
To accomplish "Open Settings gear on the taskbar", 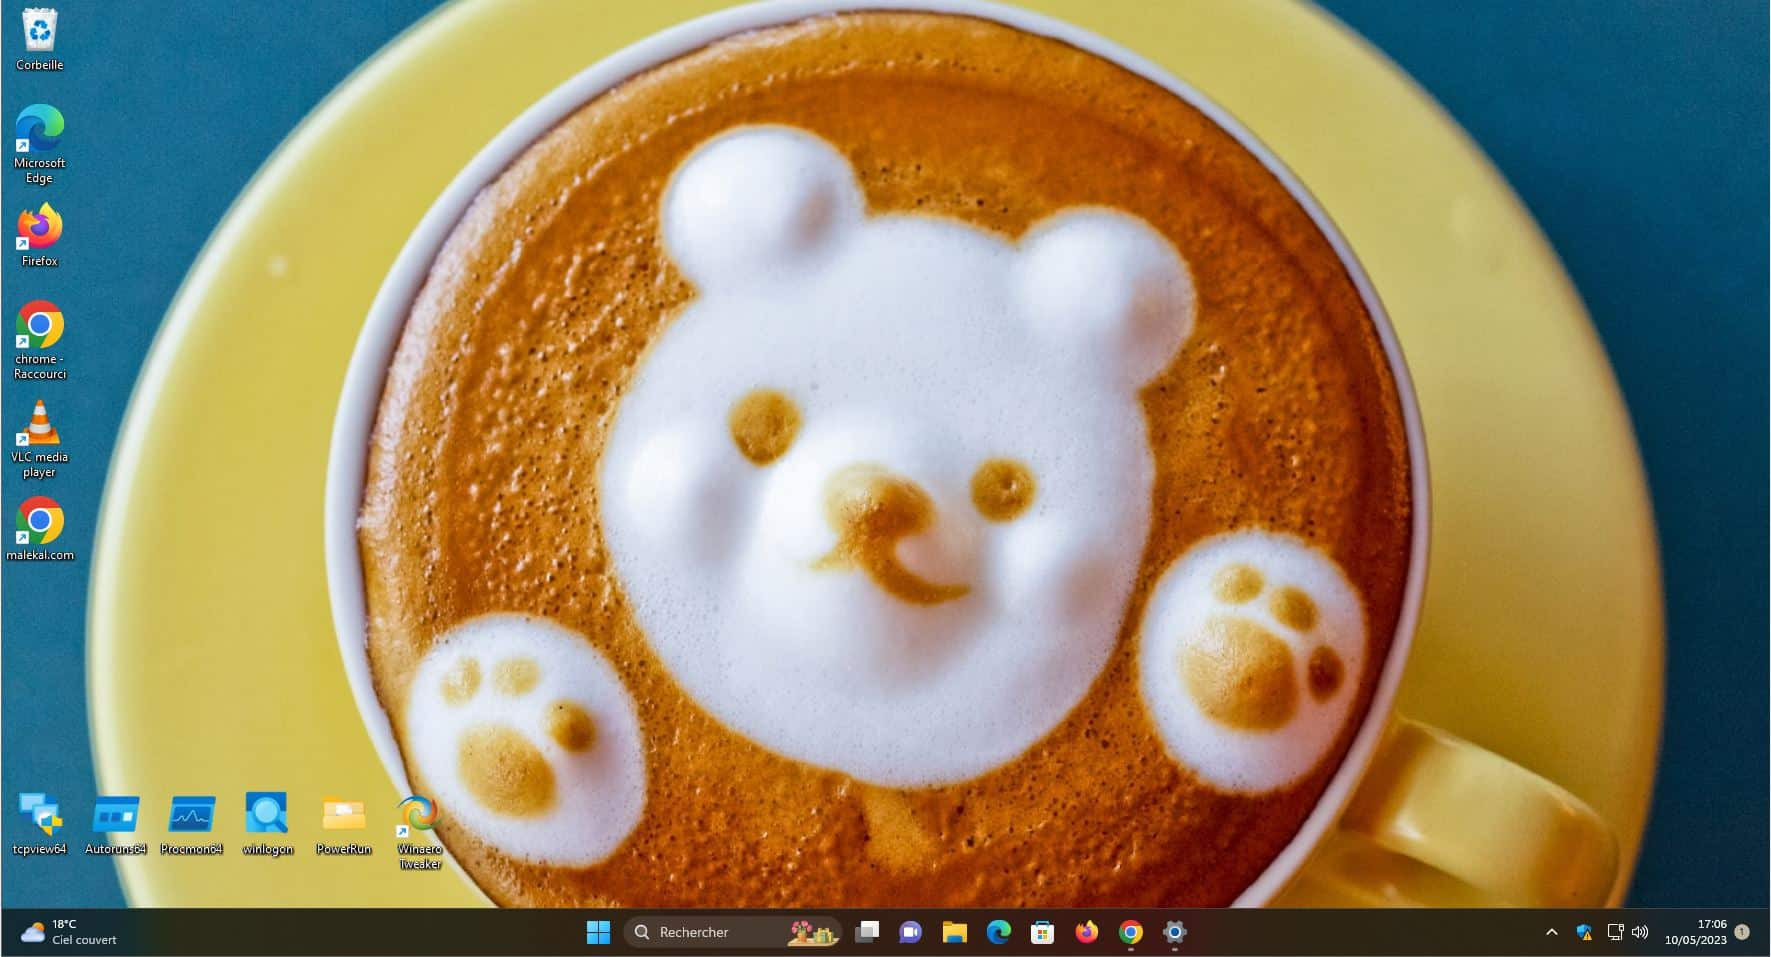I will click(1175, 932).
